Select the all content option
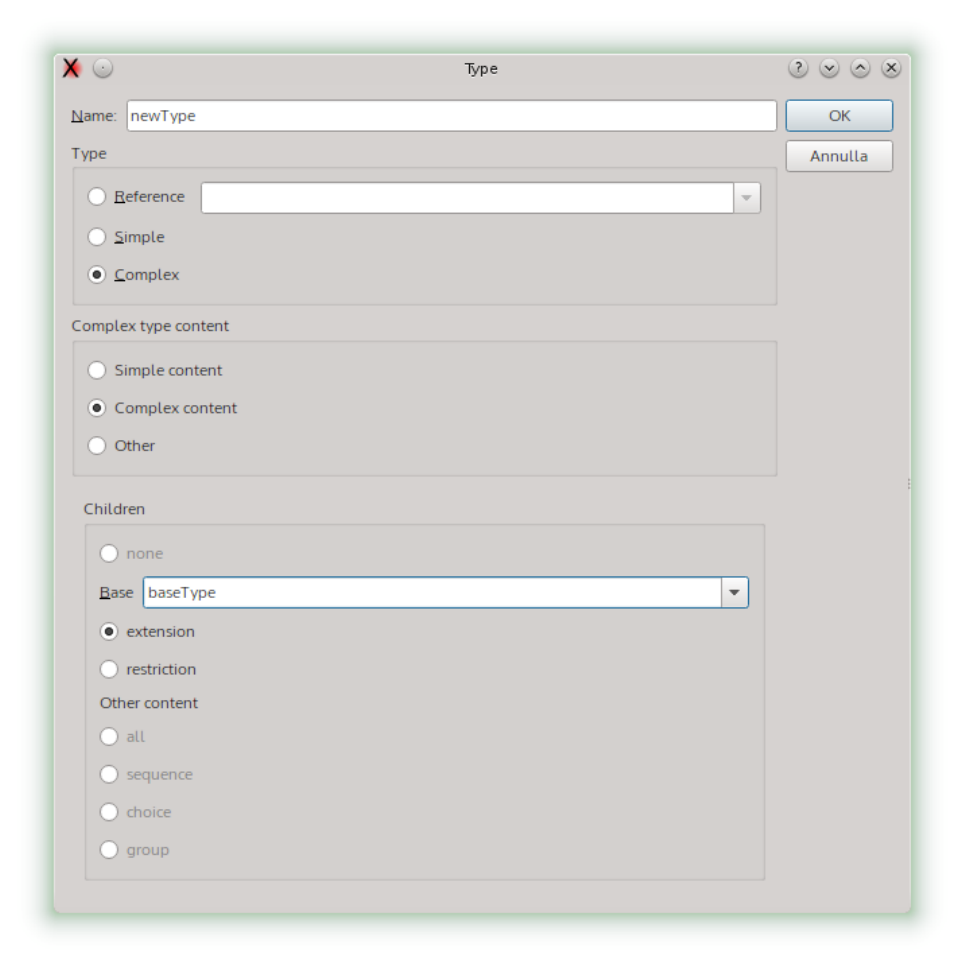This screenshot has width=965, height=967. [x=109, y=736]
